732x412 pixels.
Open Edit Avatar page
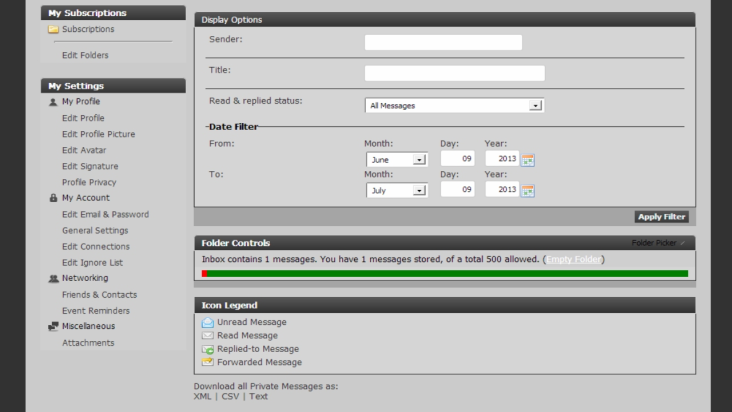[84, 150]
